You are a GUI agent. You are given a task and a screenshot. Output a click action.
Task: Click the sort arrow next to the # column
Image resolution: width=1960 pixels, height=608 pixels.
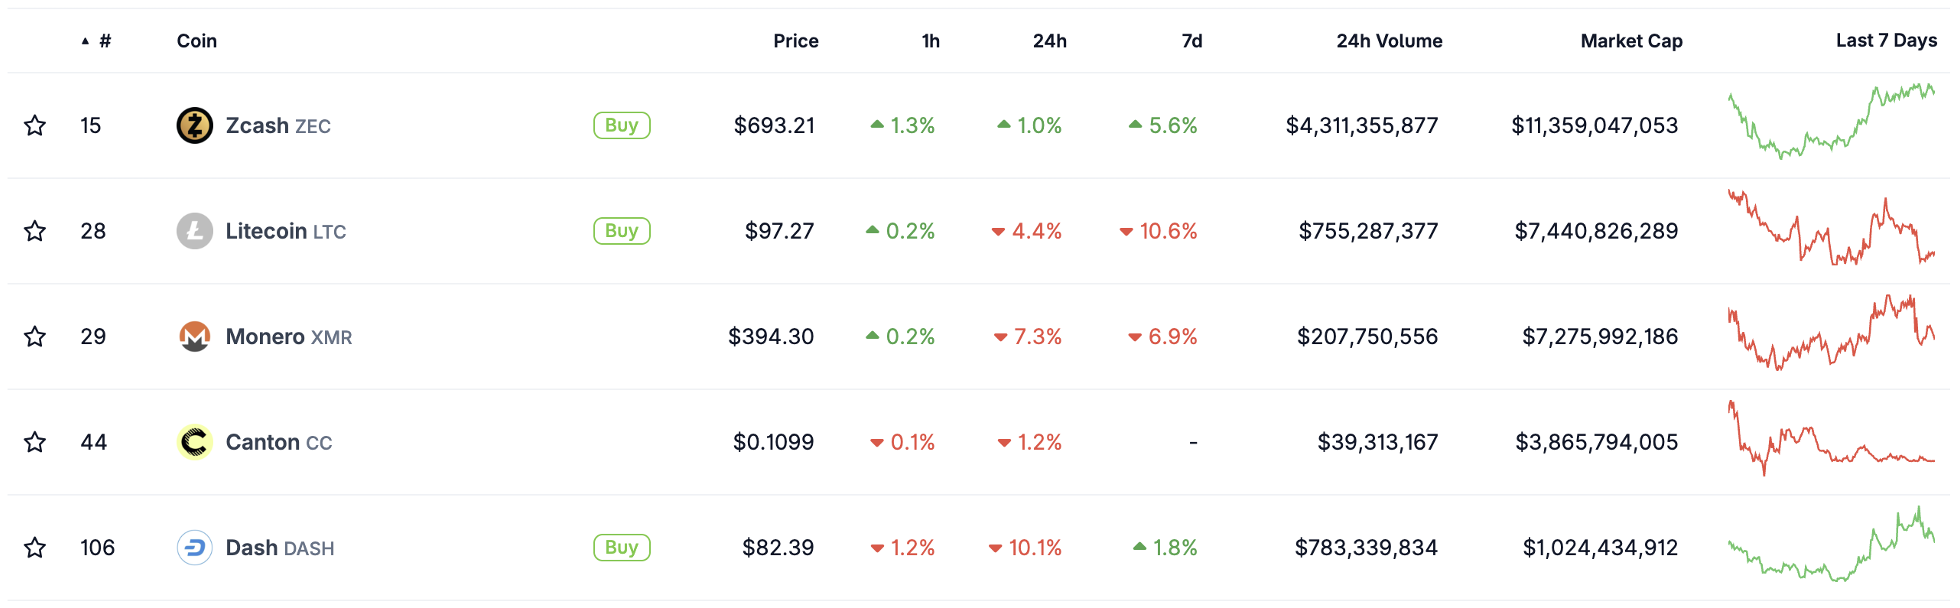(85, 41)
